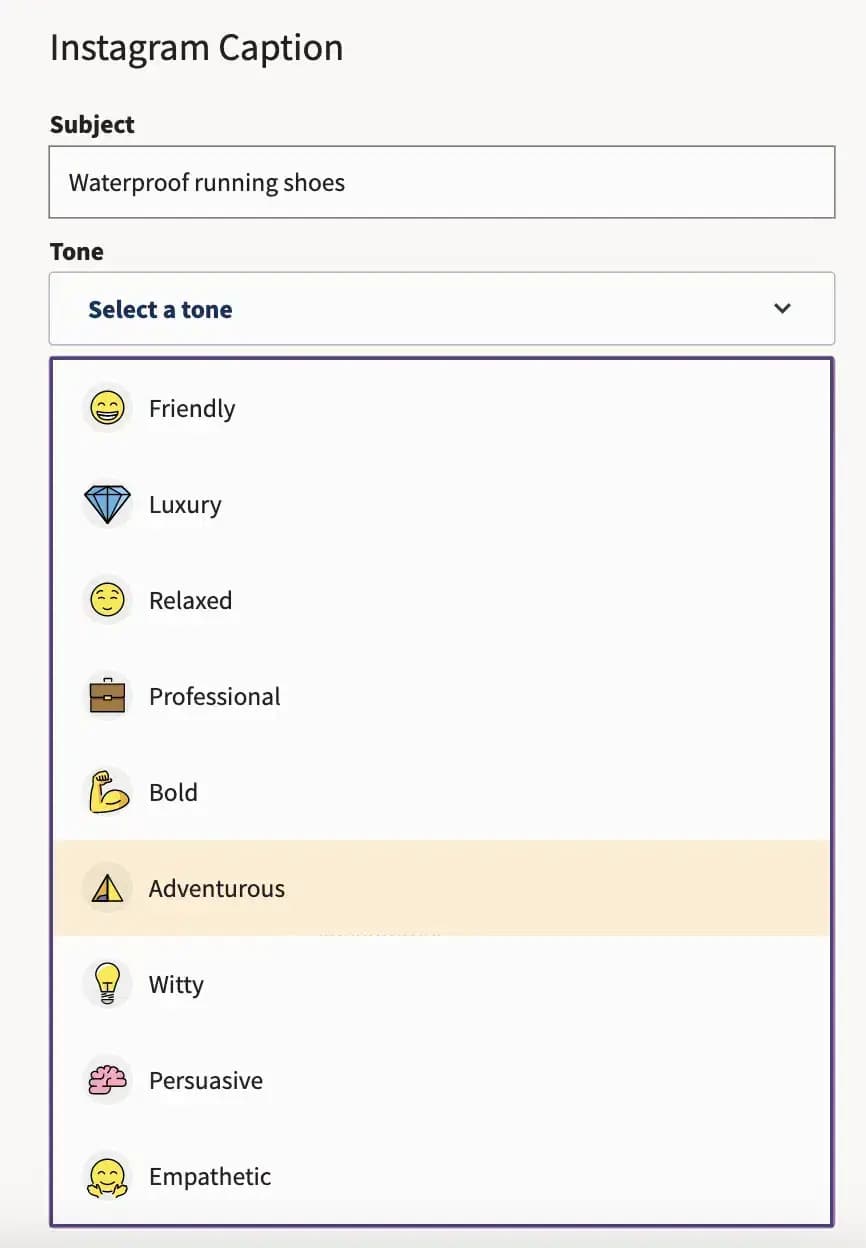Choose the Friendly tone option
The image size is (866, 1248).
(x=192, y=409)
